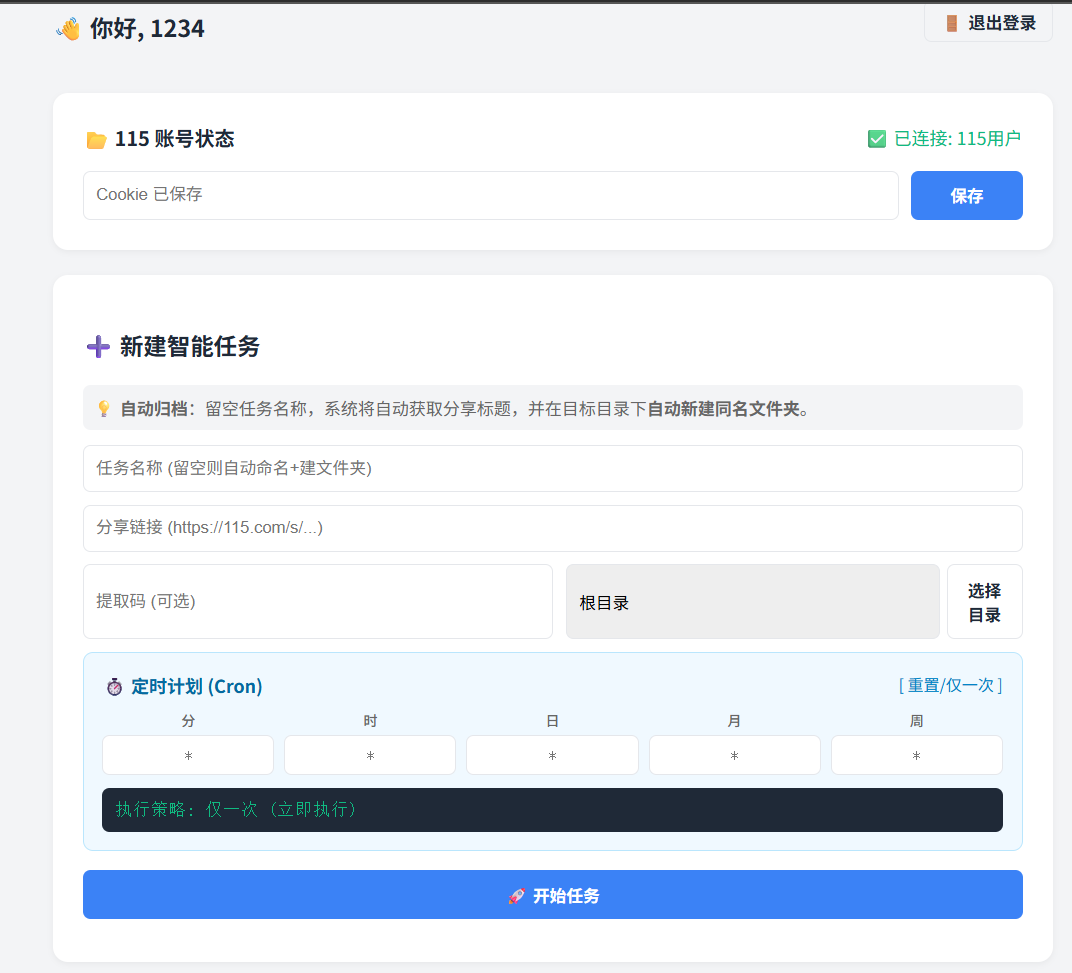The height and width of the screenshot is (973, 1072).
Task: Click the lightbulb tip icon for 自动归档
Action: click(104, 408)
